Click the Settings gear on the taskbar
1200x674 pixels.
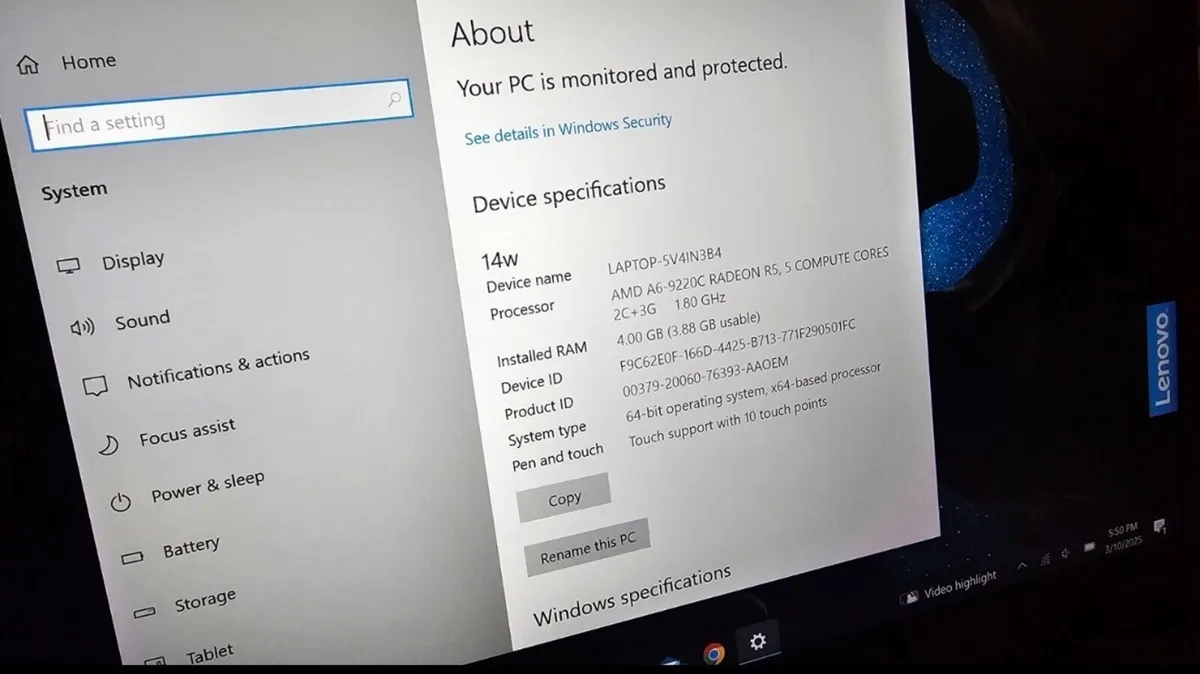coord(757,640)
